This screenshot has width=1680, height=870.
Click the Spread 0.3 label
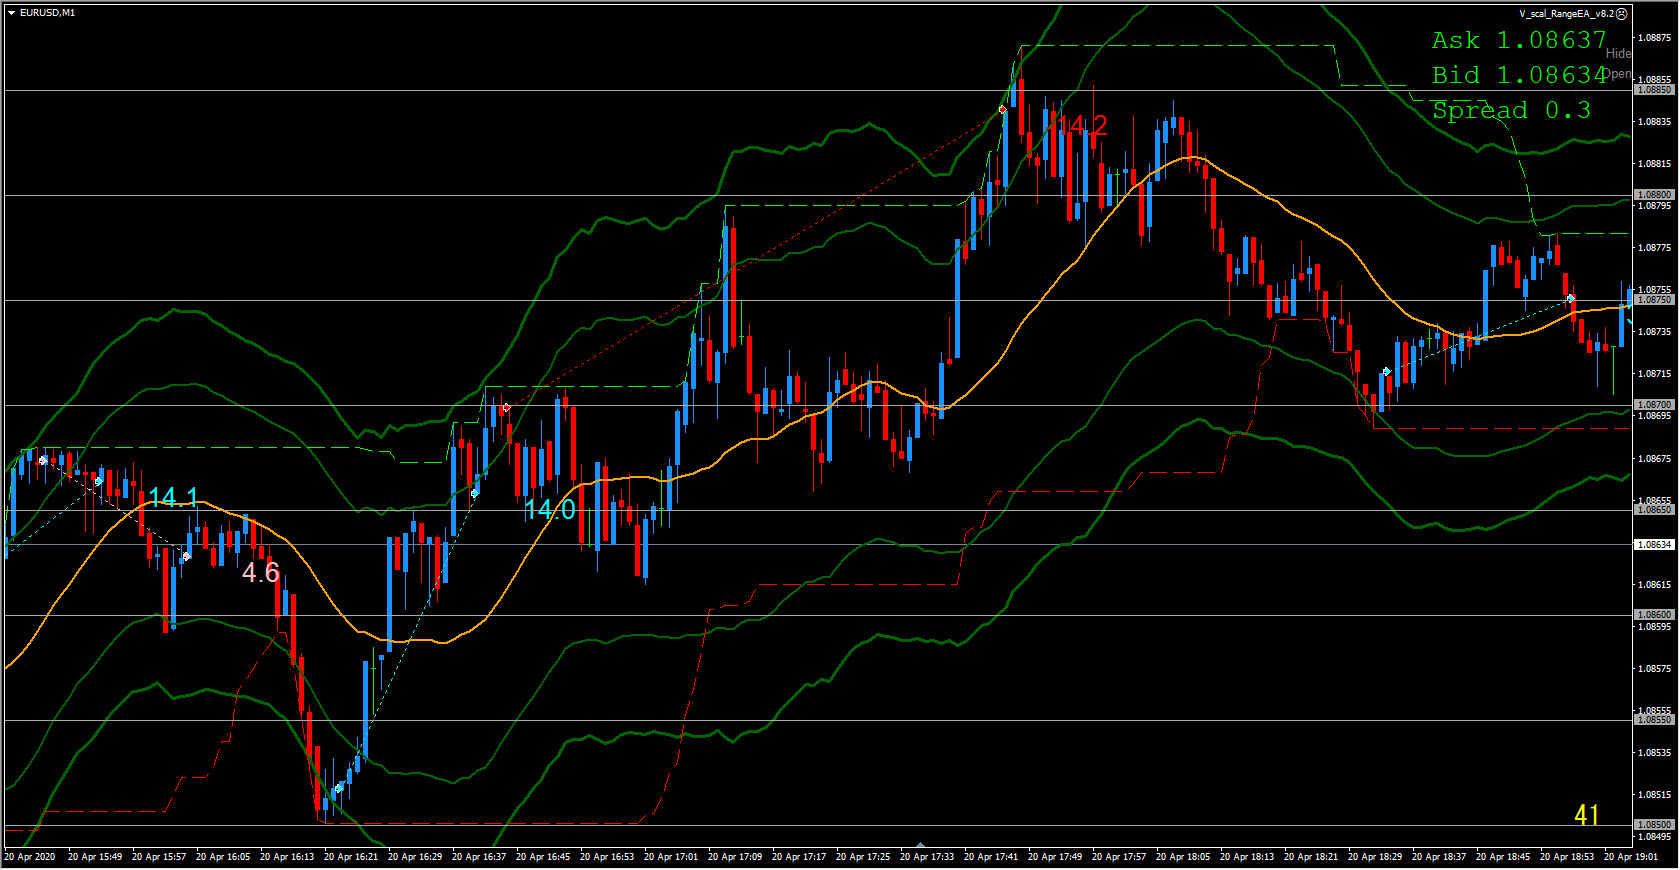[x=1510, y=110]
